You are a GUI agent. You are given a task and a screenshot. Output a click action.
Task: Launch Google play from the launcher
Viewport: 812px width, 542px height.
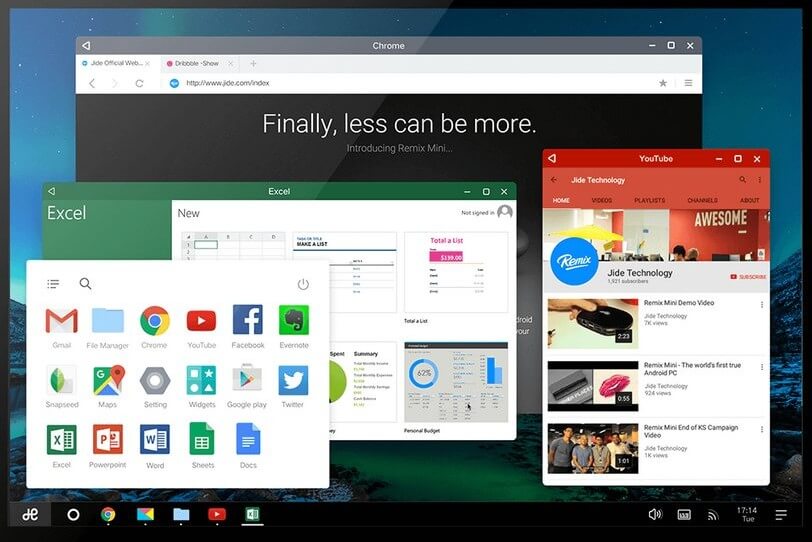[247, 380]
